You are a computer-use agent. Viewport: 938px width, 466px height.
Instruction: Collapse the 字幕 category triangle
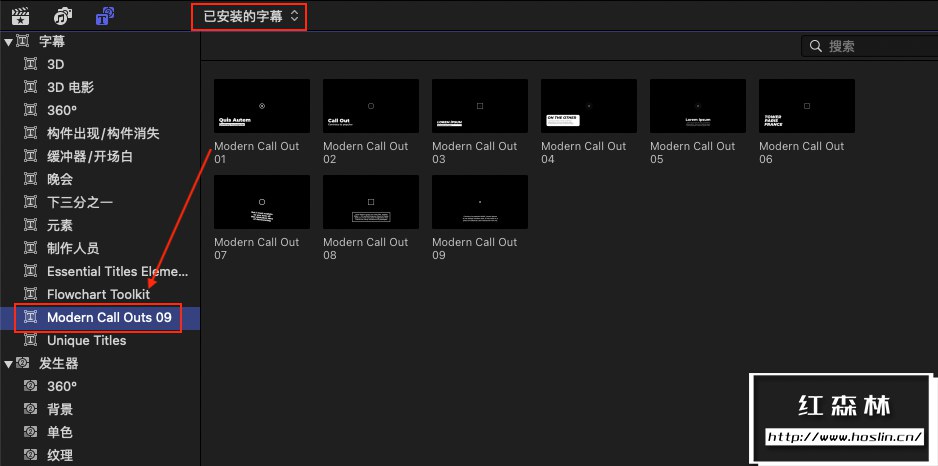coord(8,42)
